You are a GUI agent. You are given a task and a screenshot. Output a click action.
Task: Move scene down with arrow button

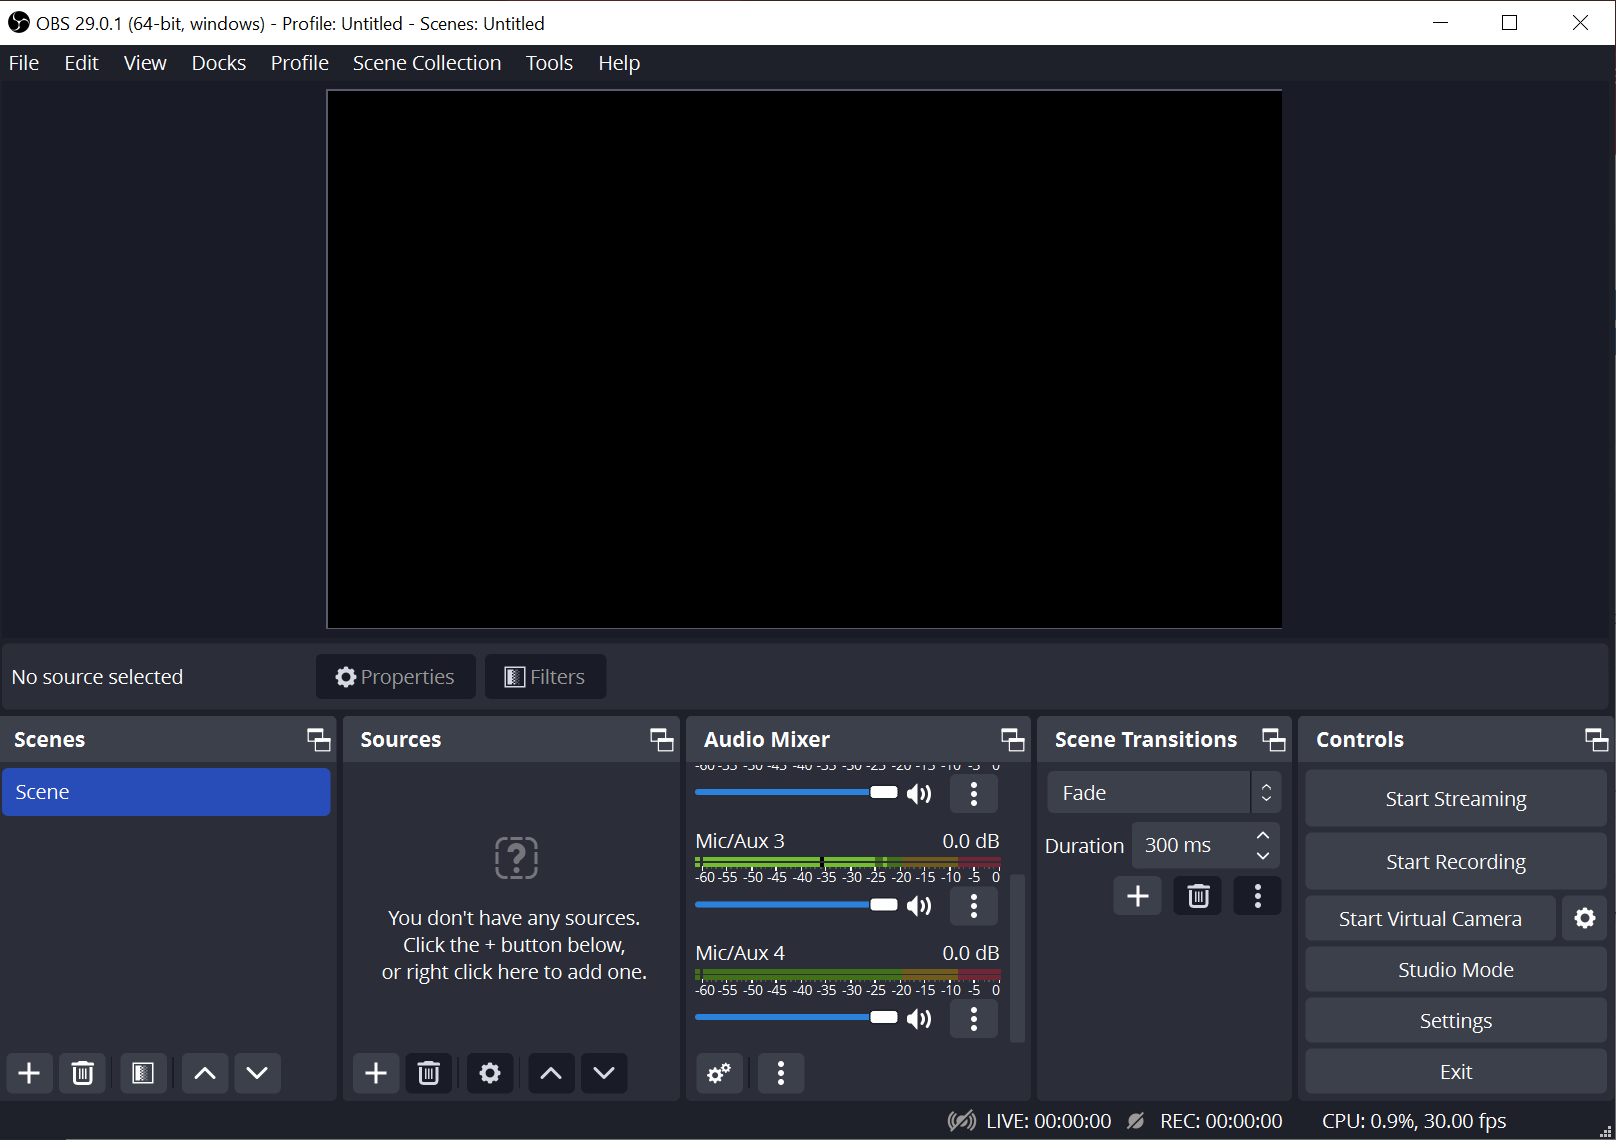click(257, 1073)
